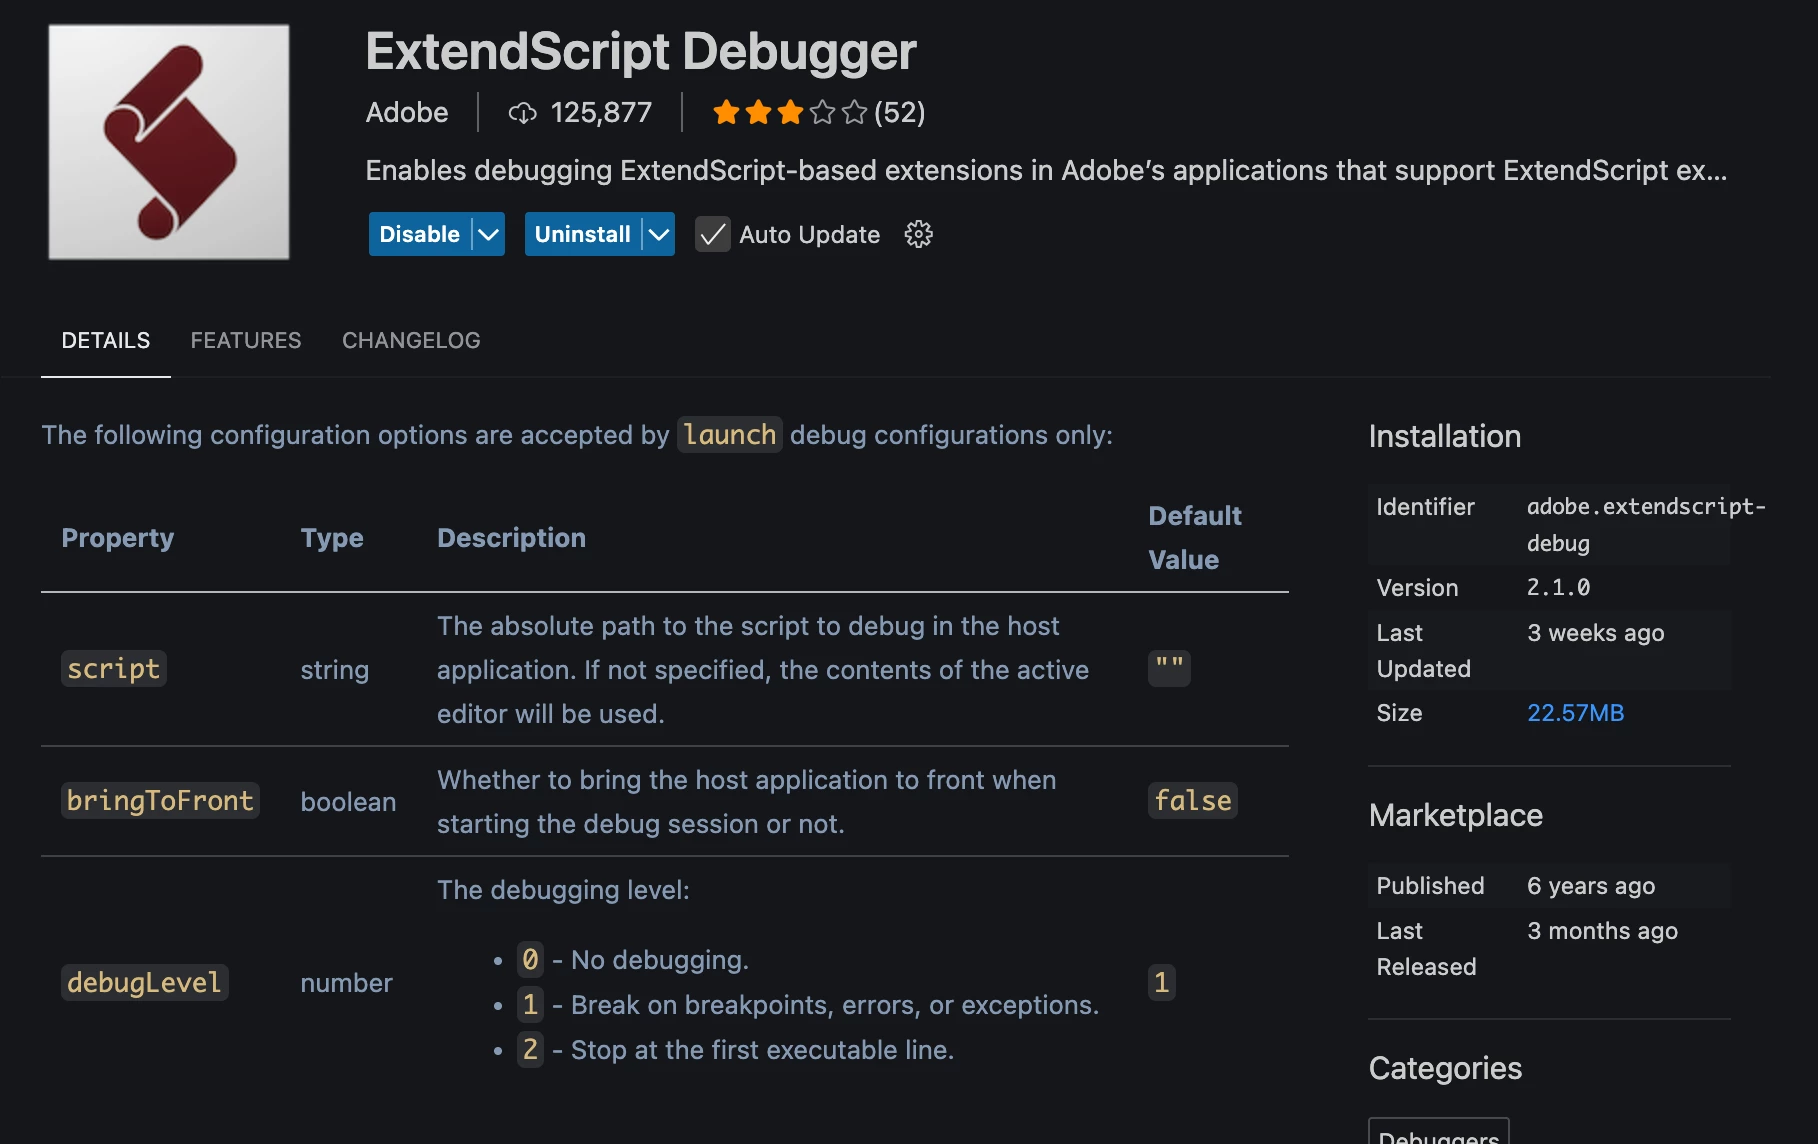This screenshot has height=1144, width=1818.
Task: Click the Published '6 years ago' value
Action: tap(1591, 885)
